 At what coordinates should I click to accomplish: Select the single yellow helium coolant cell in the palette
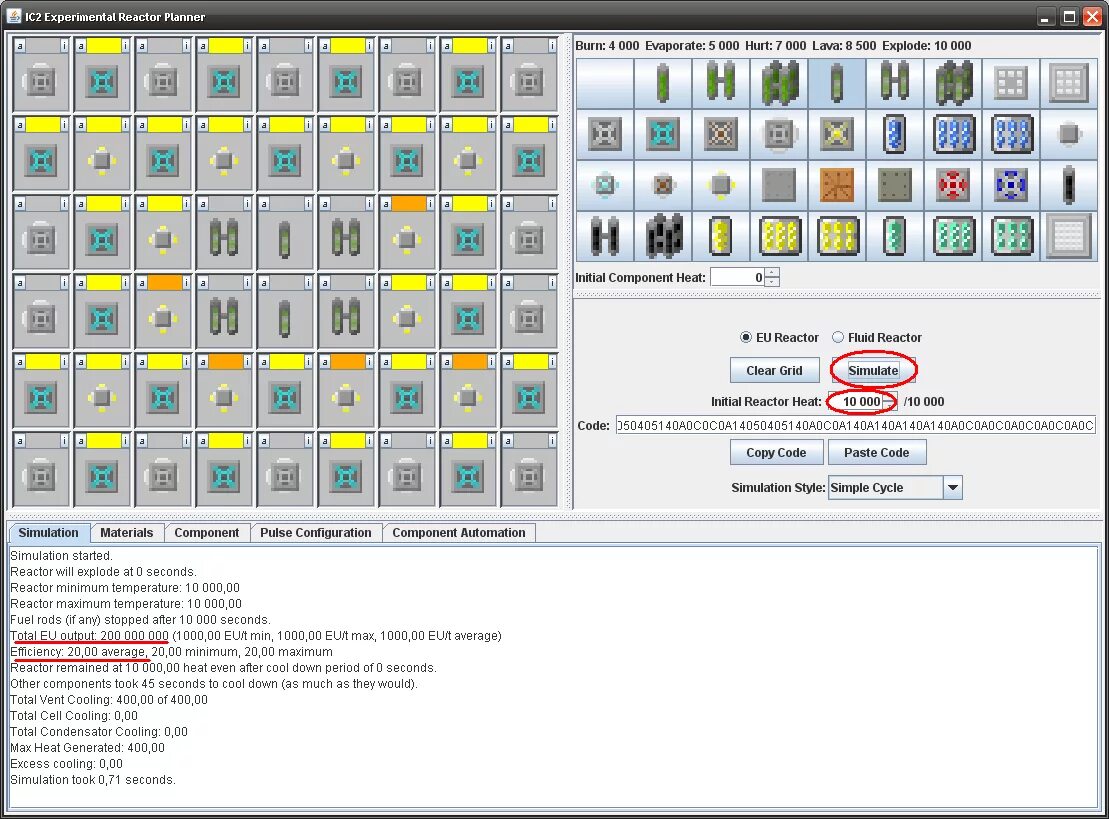(721, 236)
